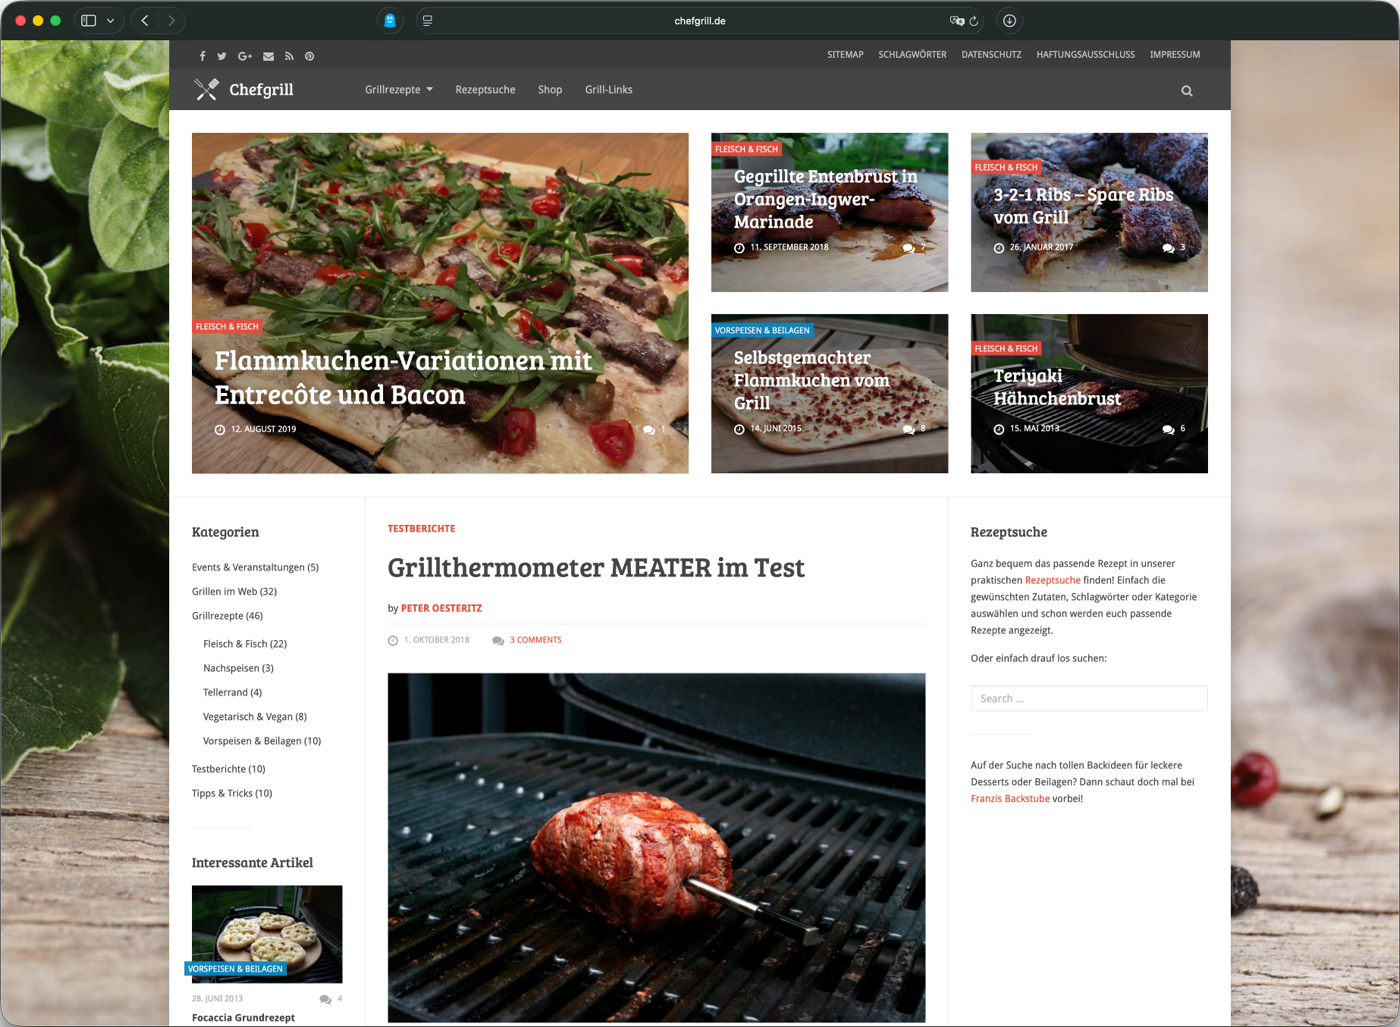
Task: Click the email envelope icon
Action: tap(268, 56)
